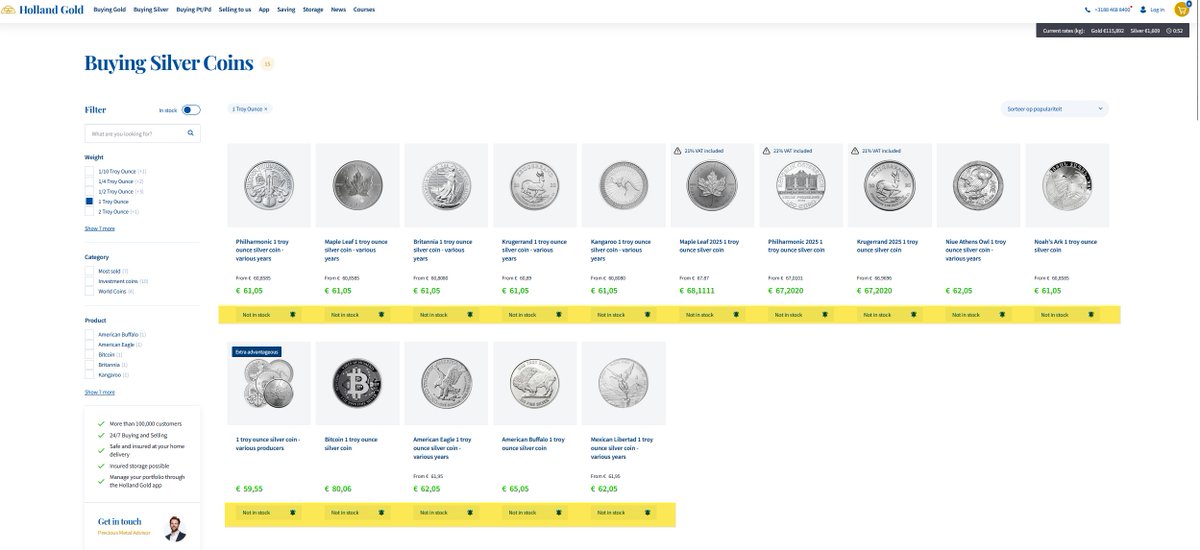Check the 1/10 Troy Ounce filter

(89, 171)
